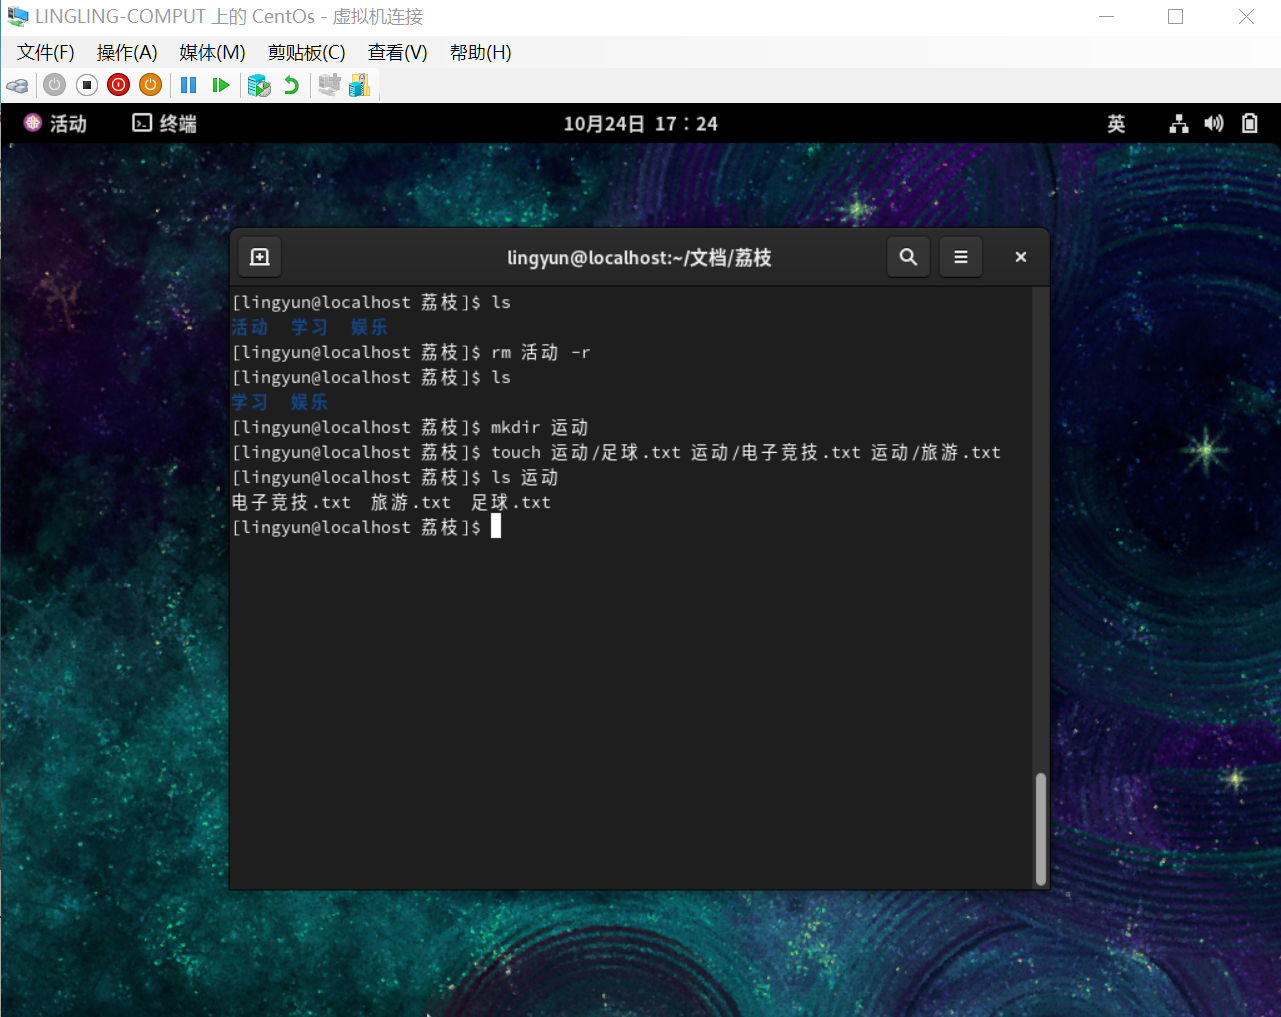Image resolution: width=1281 pixels, height=1017 pixels.
Task: Open the 剪贴板(C) menu
Action: pyautogui.click(x=307, y=53)
